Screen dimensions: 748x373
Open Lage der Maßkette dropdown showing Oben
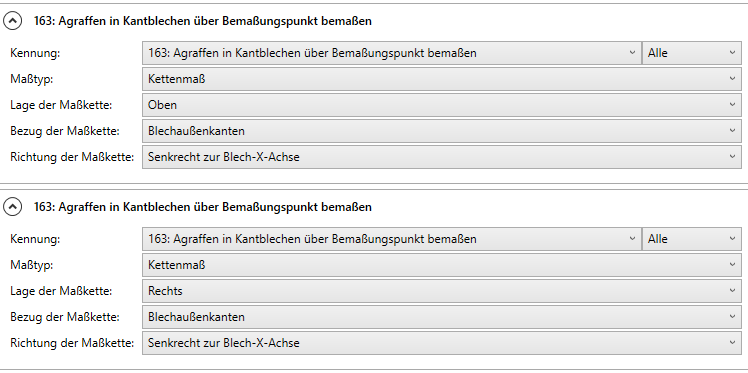pos(442,105)
